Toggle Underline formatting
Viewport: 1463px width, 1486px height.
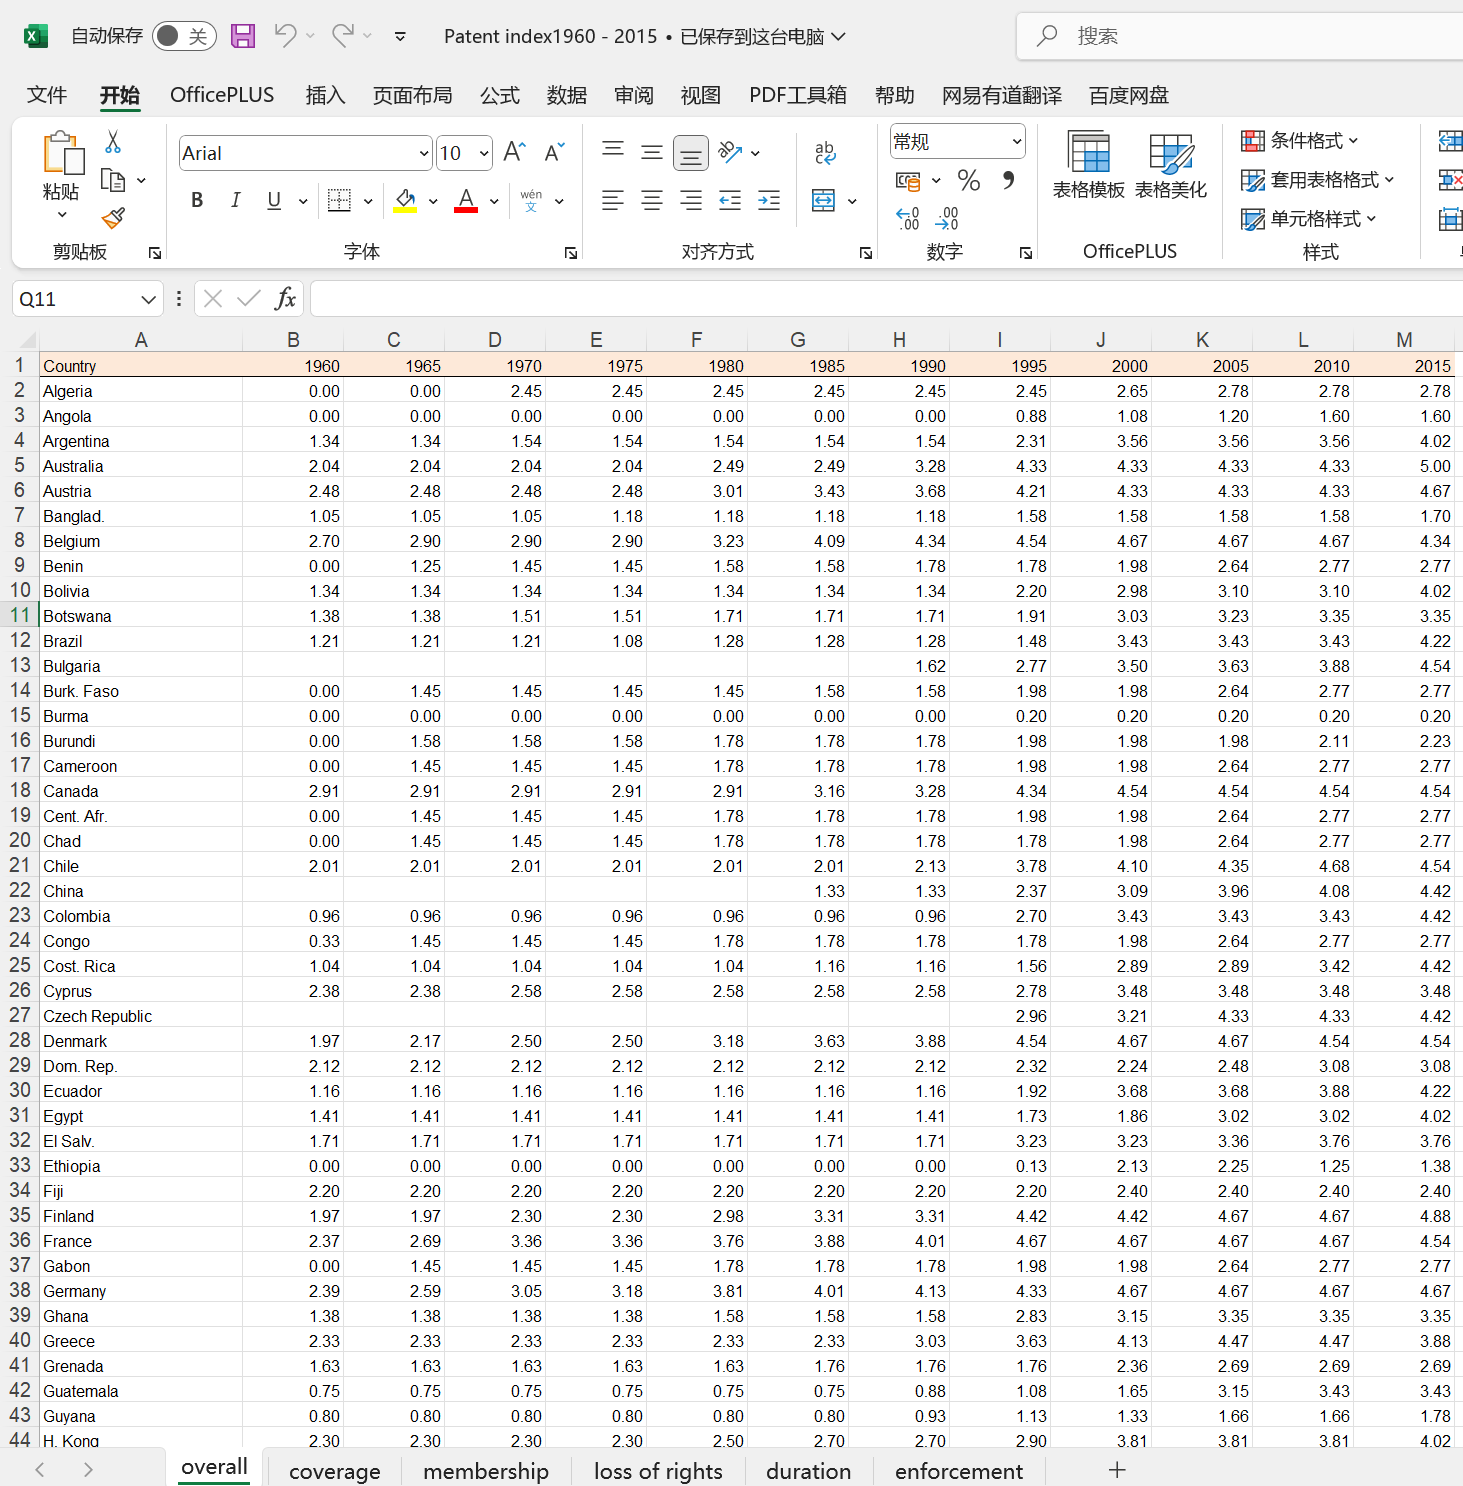click(274, 200)
